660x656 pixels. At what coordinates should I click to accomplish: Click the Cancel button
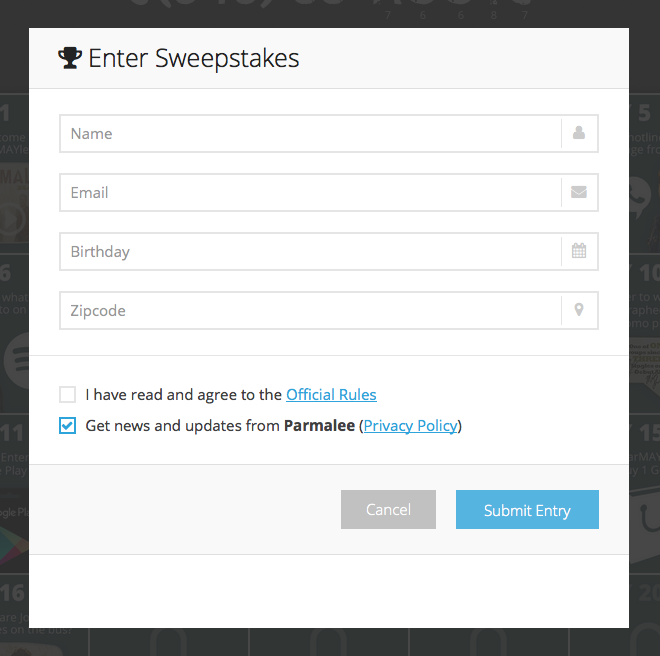pyautogui.click(x=388, y=509)
